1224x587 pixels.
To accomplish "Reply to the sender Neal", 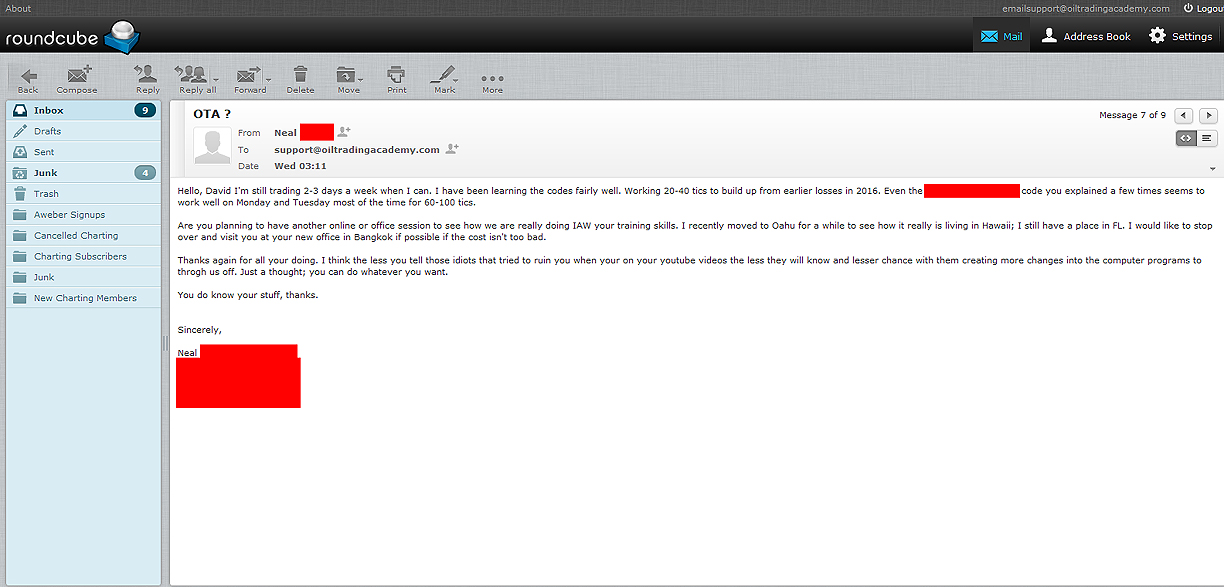I will [147, 79].
